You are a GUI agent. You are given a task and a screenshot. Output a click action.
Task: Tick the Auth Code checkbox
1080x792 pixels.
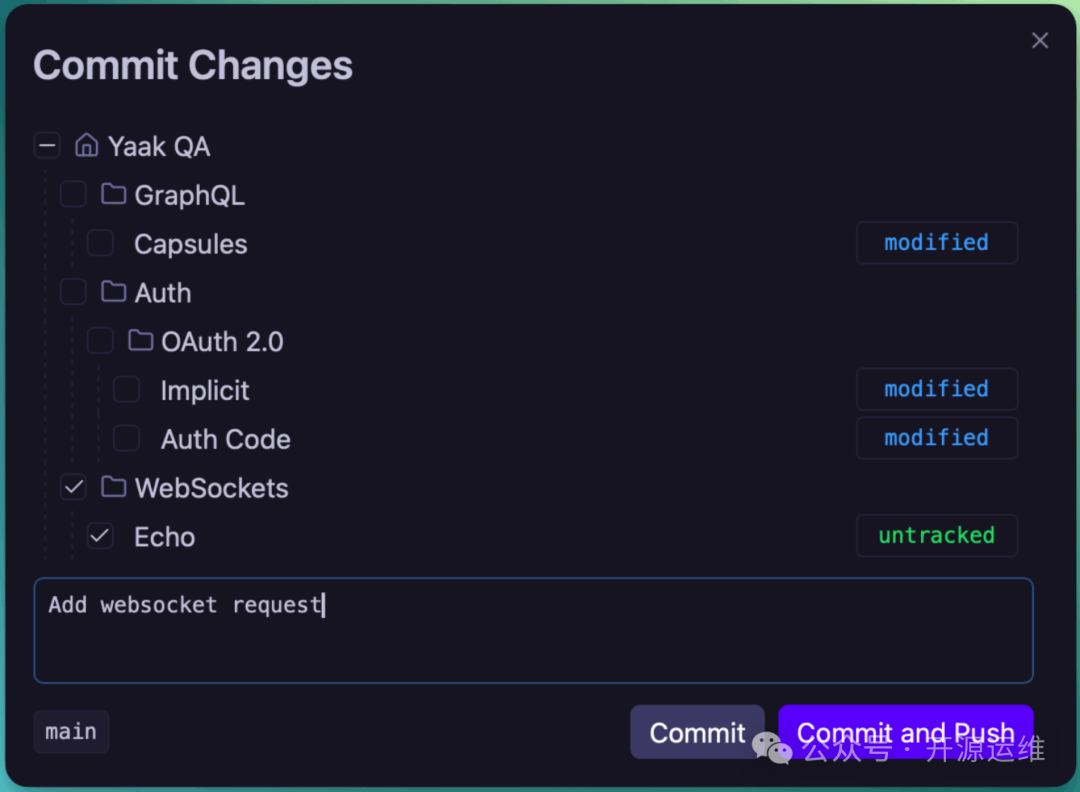126,438
